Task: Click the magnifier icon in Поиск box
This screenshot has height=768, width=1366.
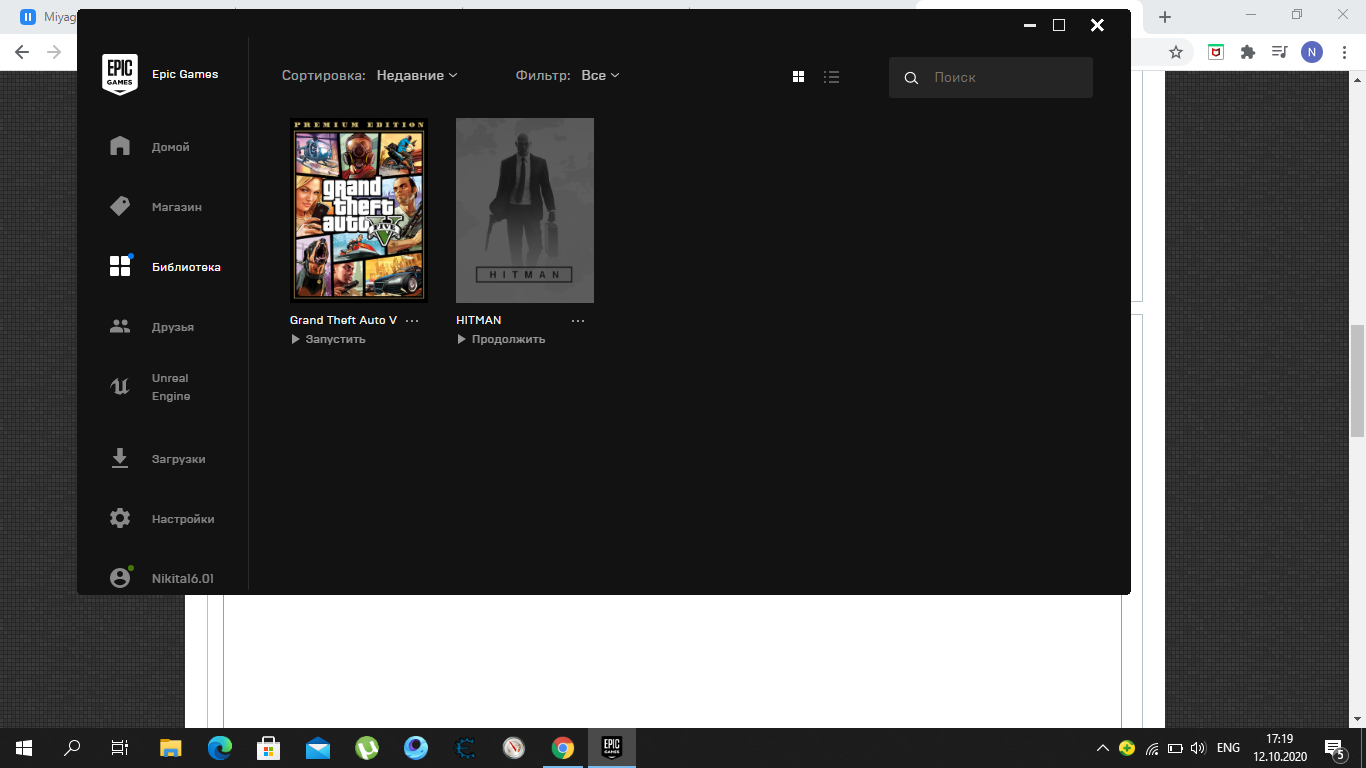Action: (x=911, y=77)
